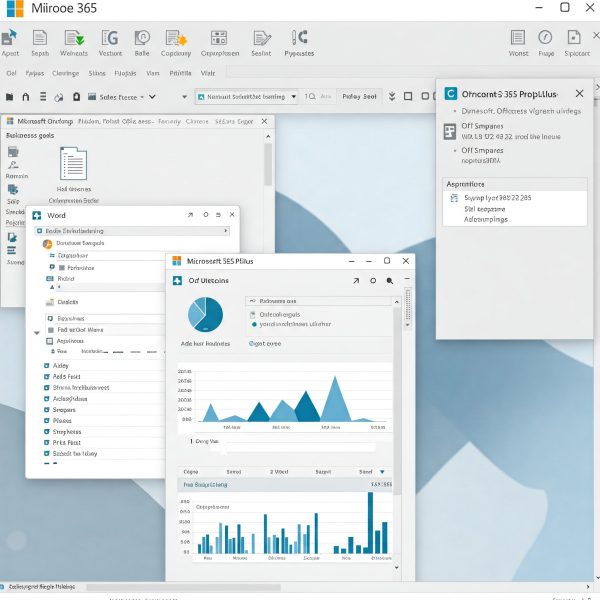Toggle the Pilsess checkbox

[x=47, y=421]
